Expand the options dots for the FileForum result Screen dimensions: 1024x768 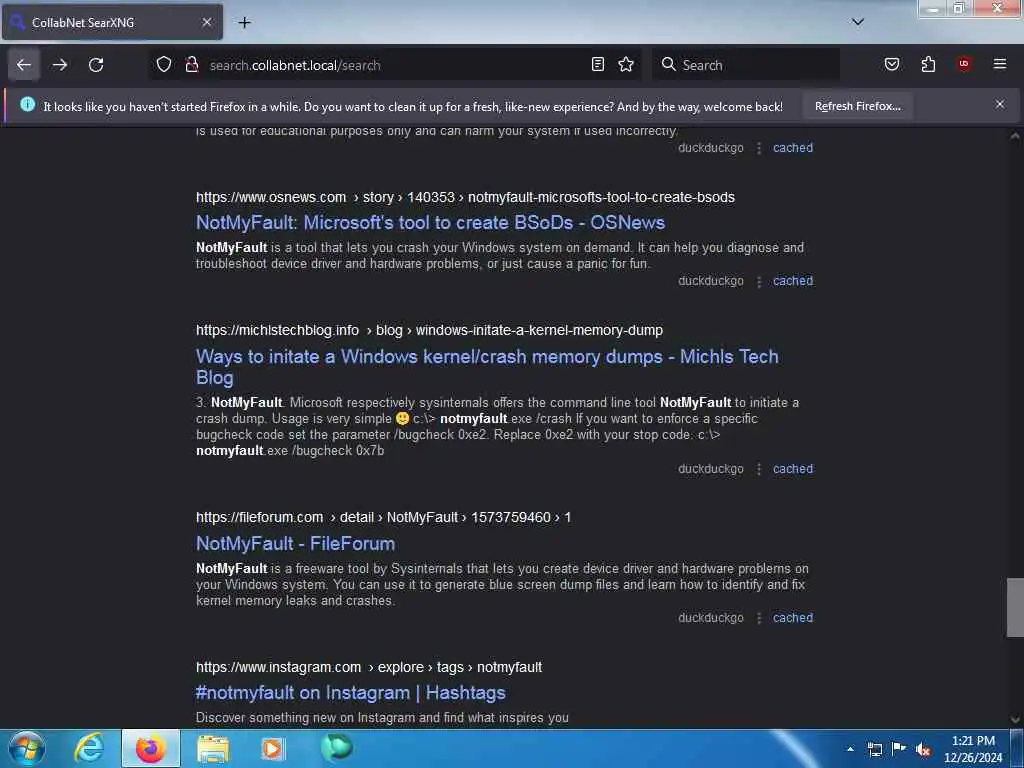pos(759,618)
